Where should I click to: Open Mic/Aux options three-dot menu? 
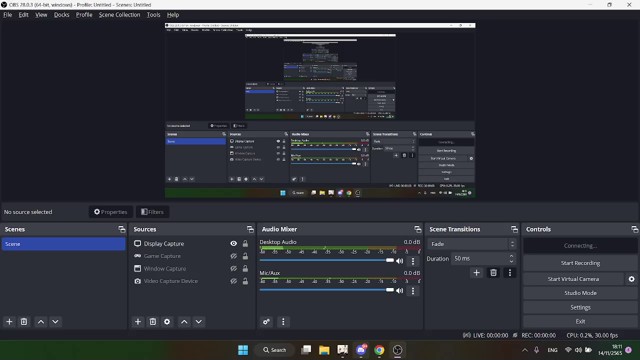[x=413, y=291]
